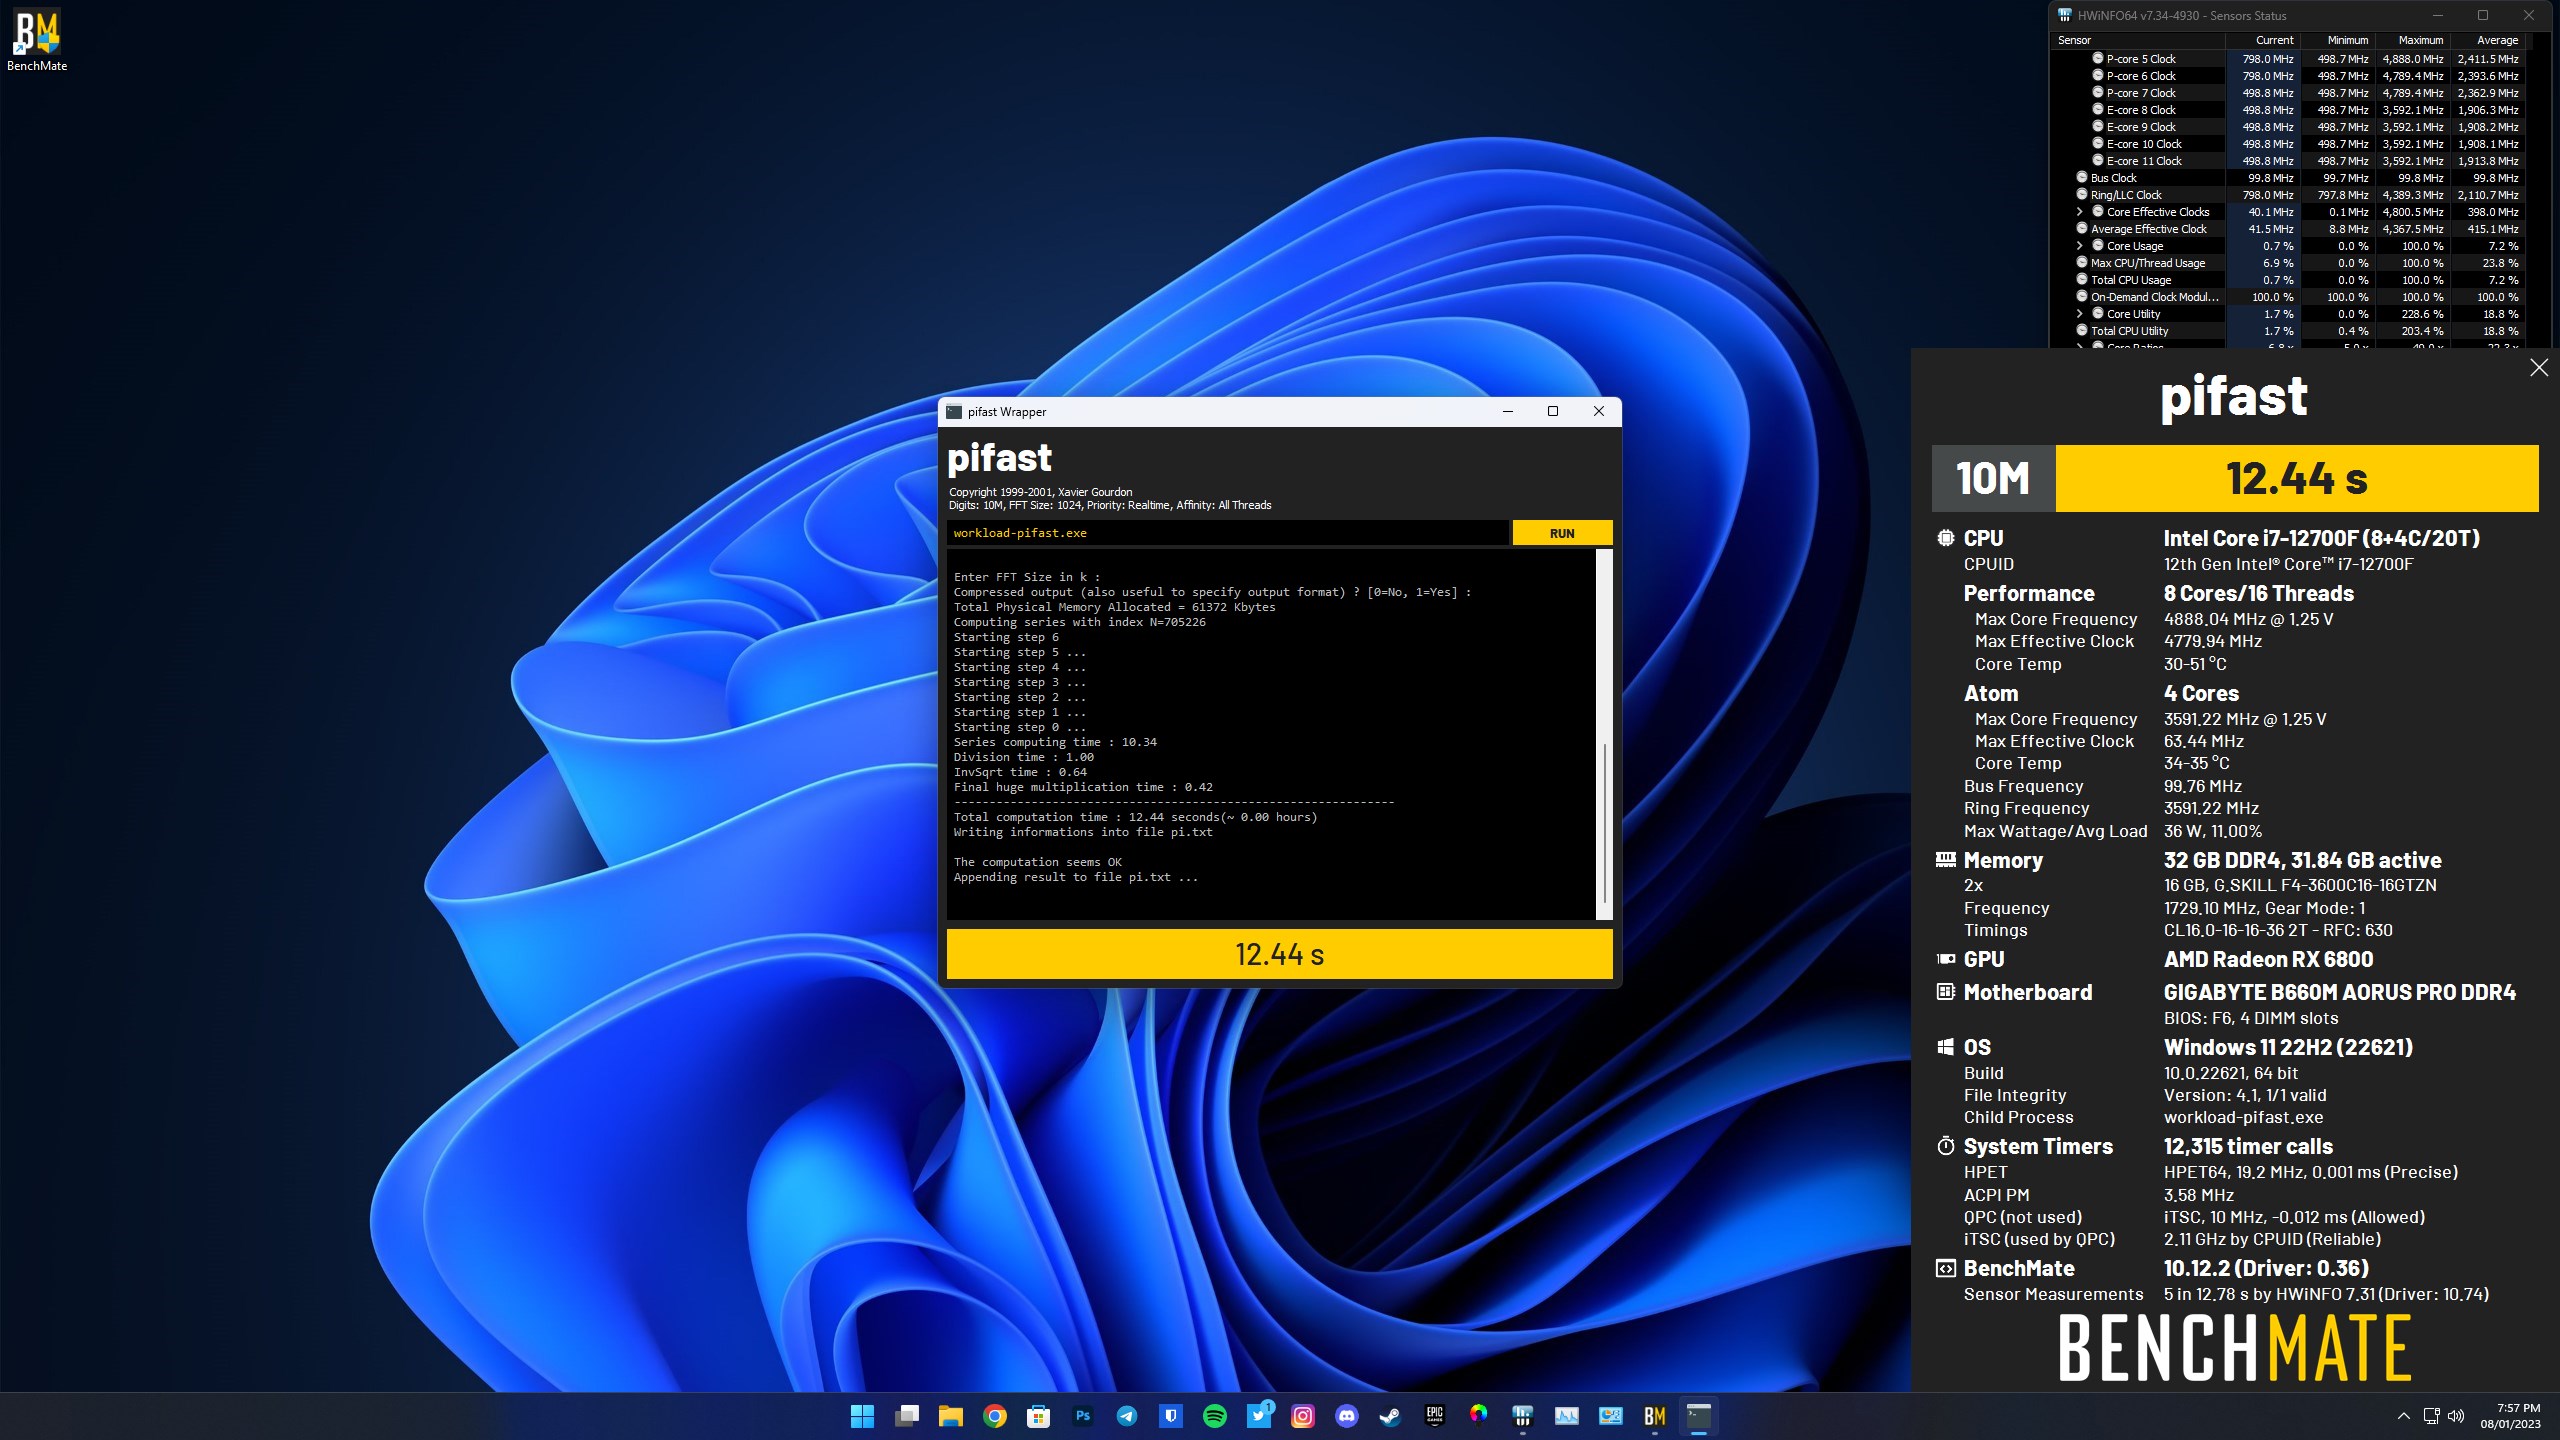Image resolution: width=2560 pixels, height=1440 pixels.
Task: Select the E-core 11 Clock sensor row
Action: click(2287, 161)
